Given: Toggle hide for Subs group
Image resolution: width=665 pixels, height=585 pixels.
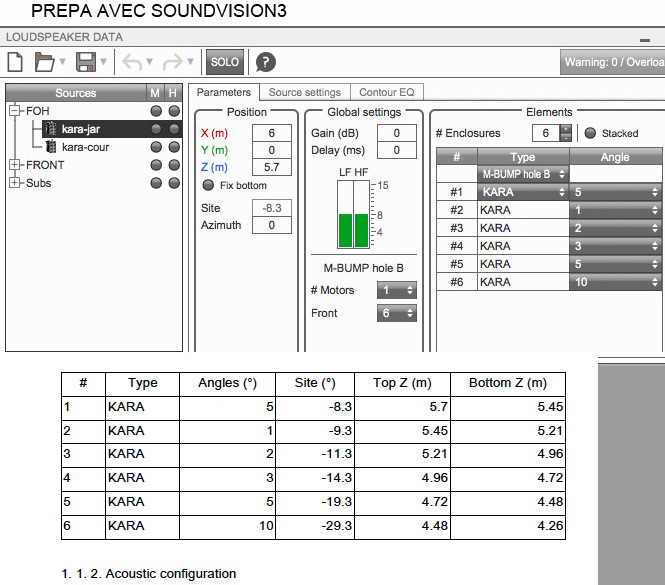Looking at the screenshot, I should (174, 183).
